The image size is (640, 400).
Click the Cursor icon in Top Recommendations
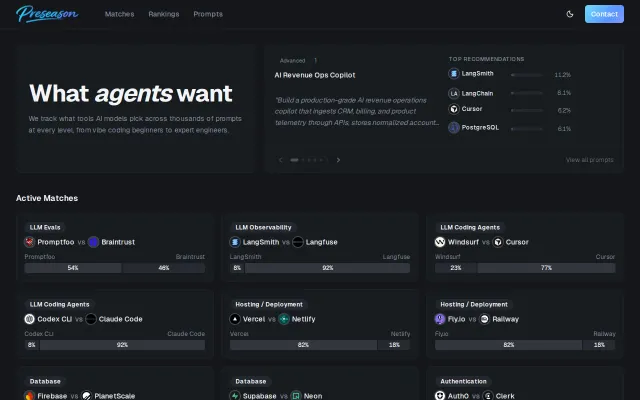pyautogui.click(x=454, y=109)
